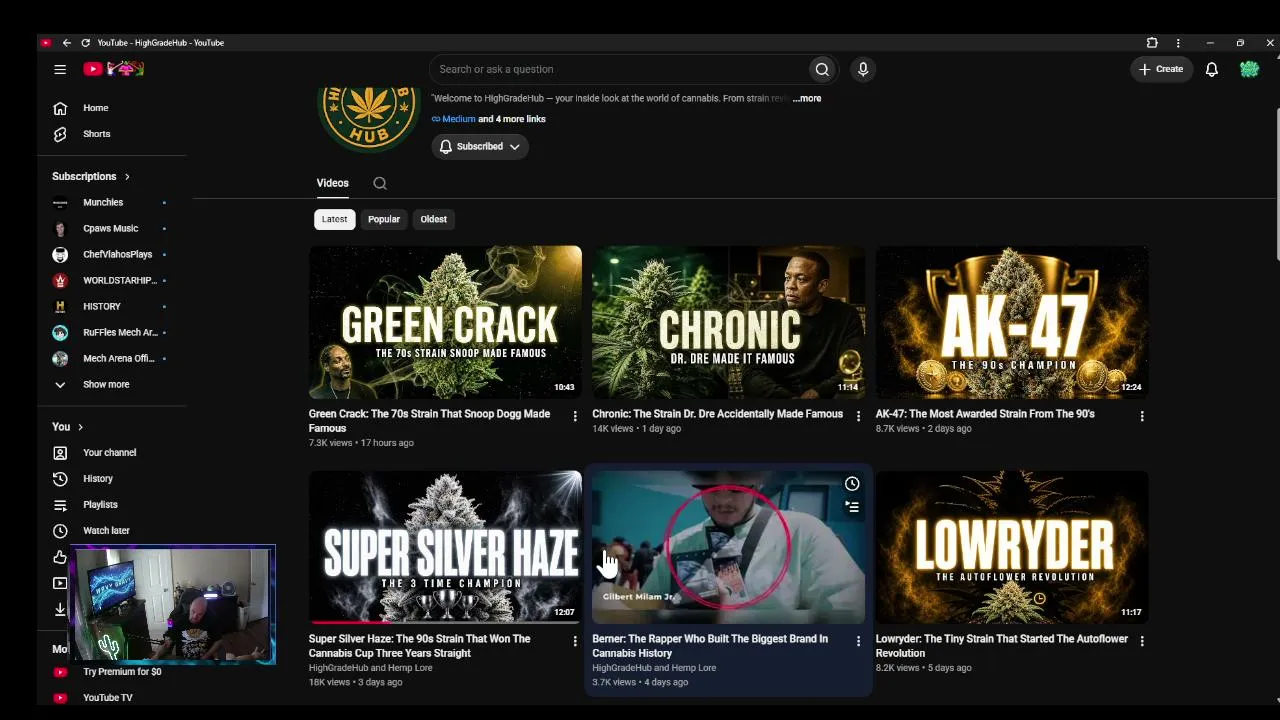Open the account avatar menu
Screen dimensions: 1280x720
point(1249,69)
